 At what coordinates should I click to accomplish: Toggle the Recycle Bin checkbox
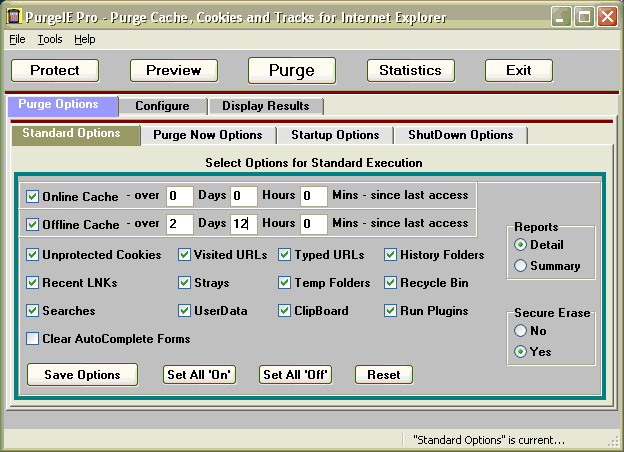390,282
